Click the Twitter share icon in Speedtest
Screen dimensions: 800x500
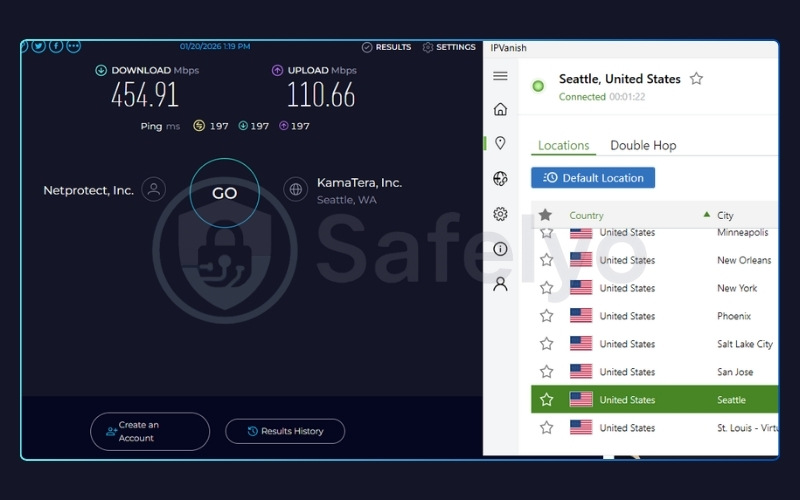39,46
